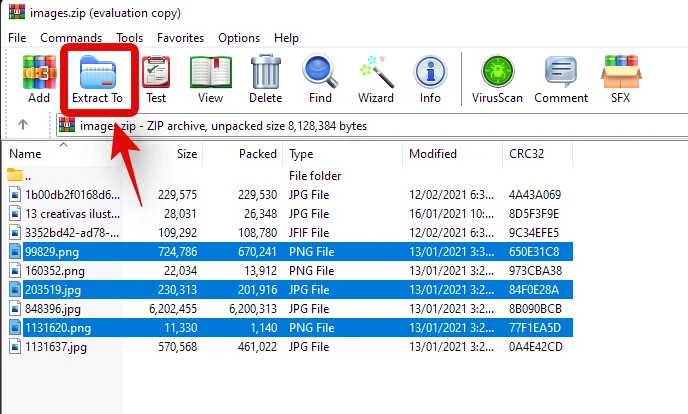This screenshot has height=414, width=688.
Task: Open the View book icon
Action: [210, 79]
